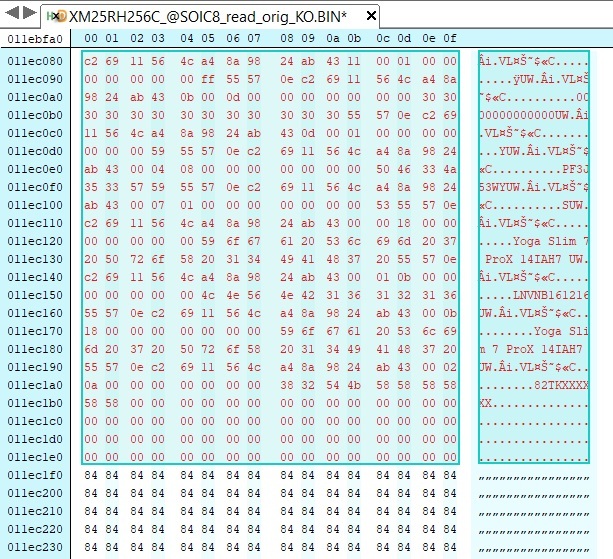Image resolution: width=613 pixels, height=559 pixels.
Task: Click decoded text 'ProX 14IAH7 UW.' in row 011ec130
Action: pyautogui.click(x=536, y=259)
